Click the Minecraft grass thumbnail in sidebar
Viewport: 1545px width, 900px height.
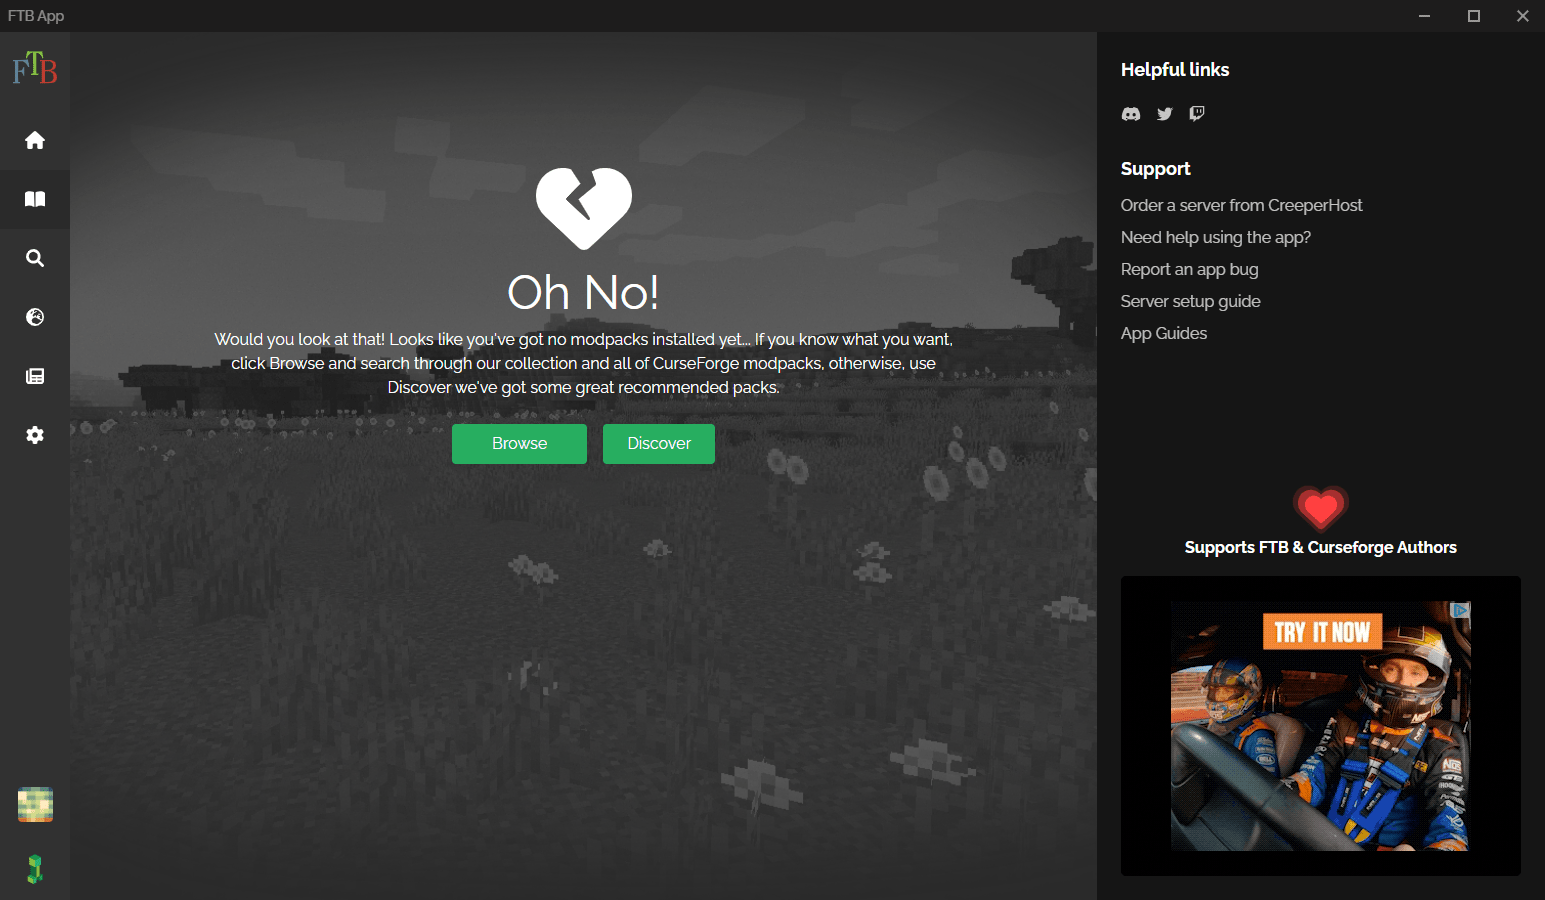35,804
